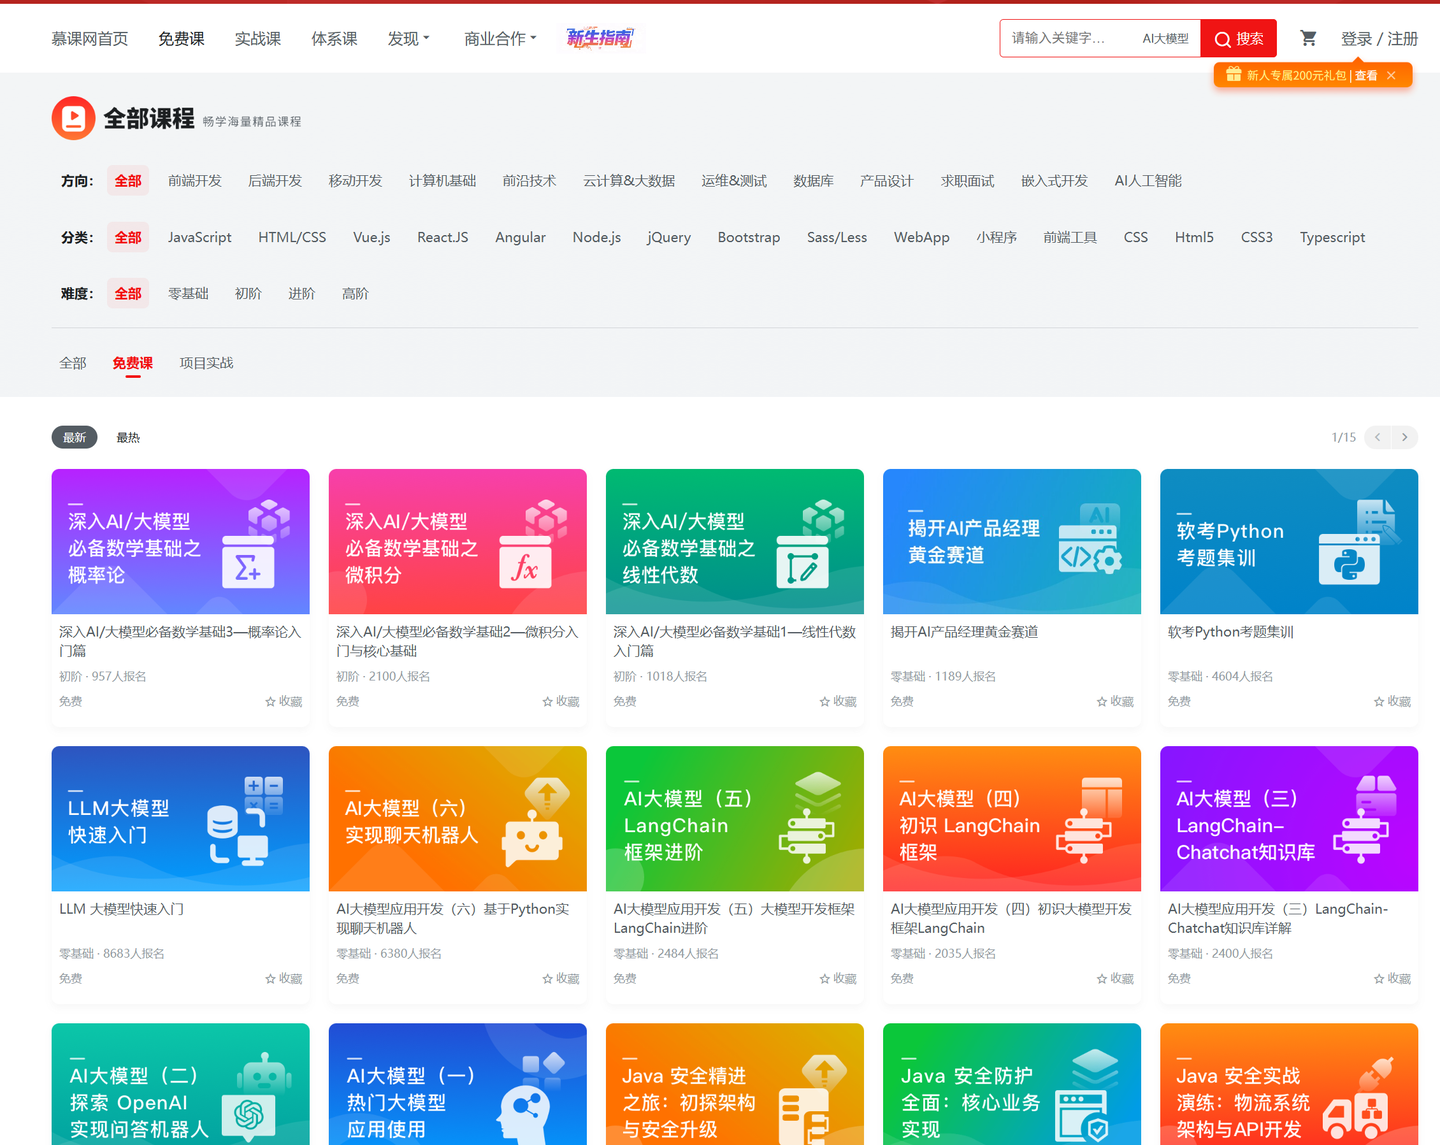Go to previous course page arrow
This screenshot has height=1145, width=1440.
(x=1377, y=437)
